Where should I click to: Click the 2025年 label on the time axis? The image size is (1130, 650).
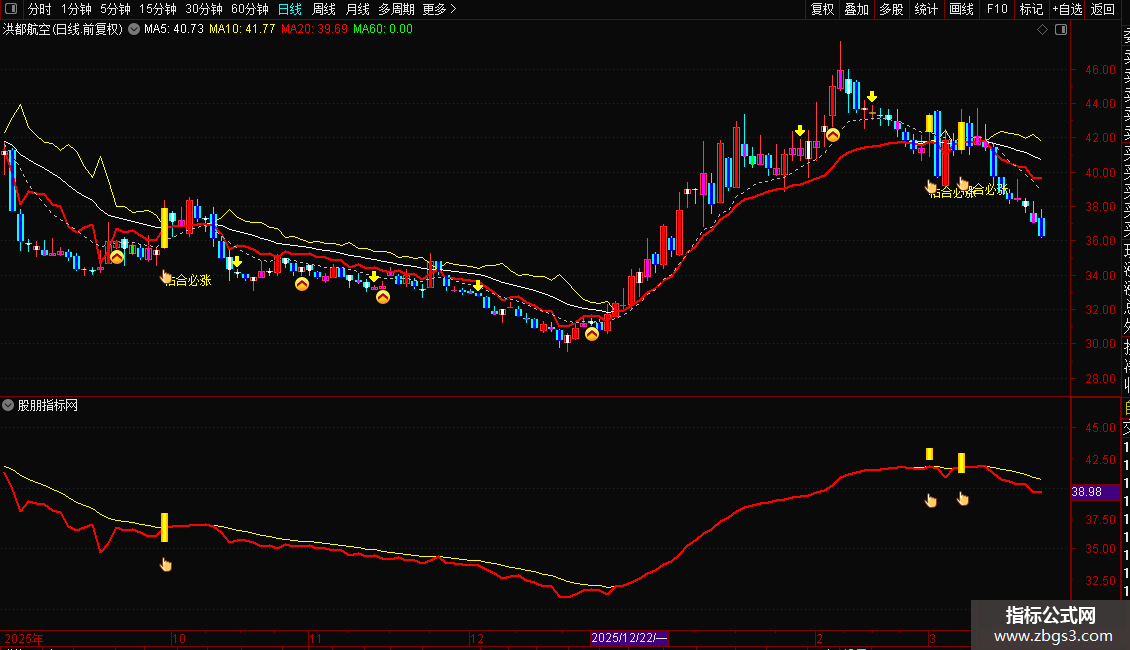(x=24, y=638)
